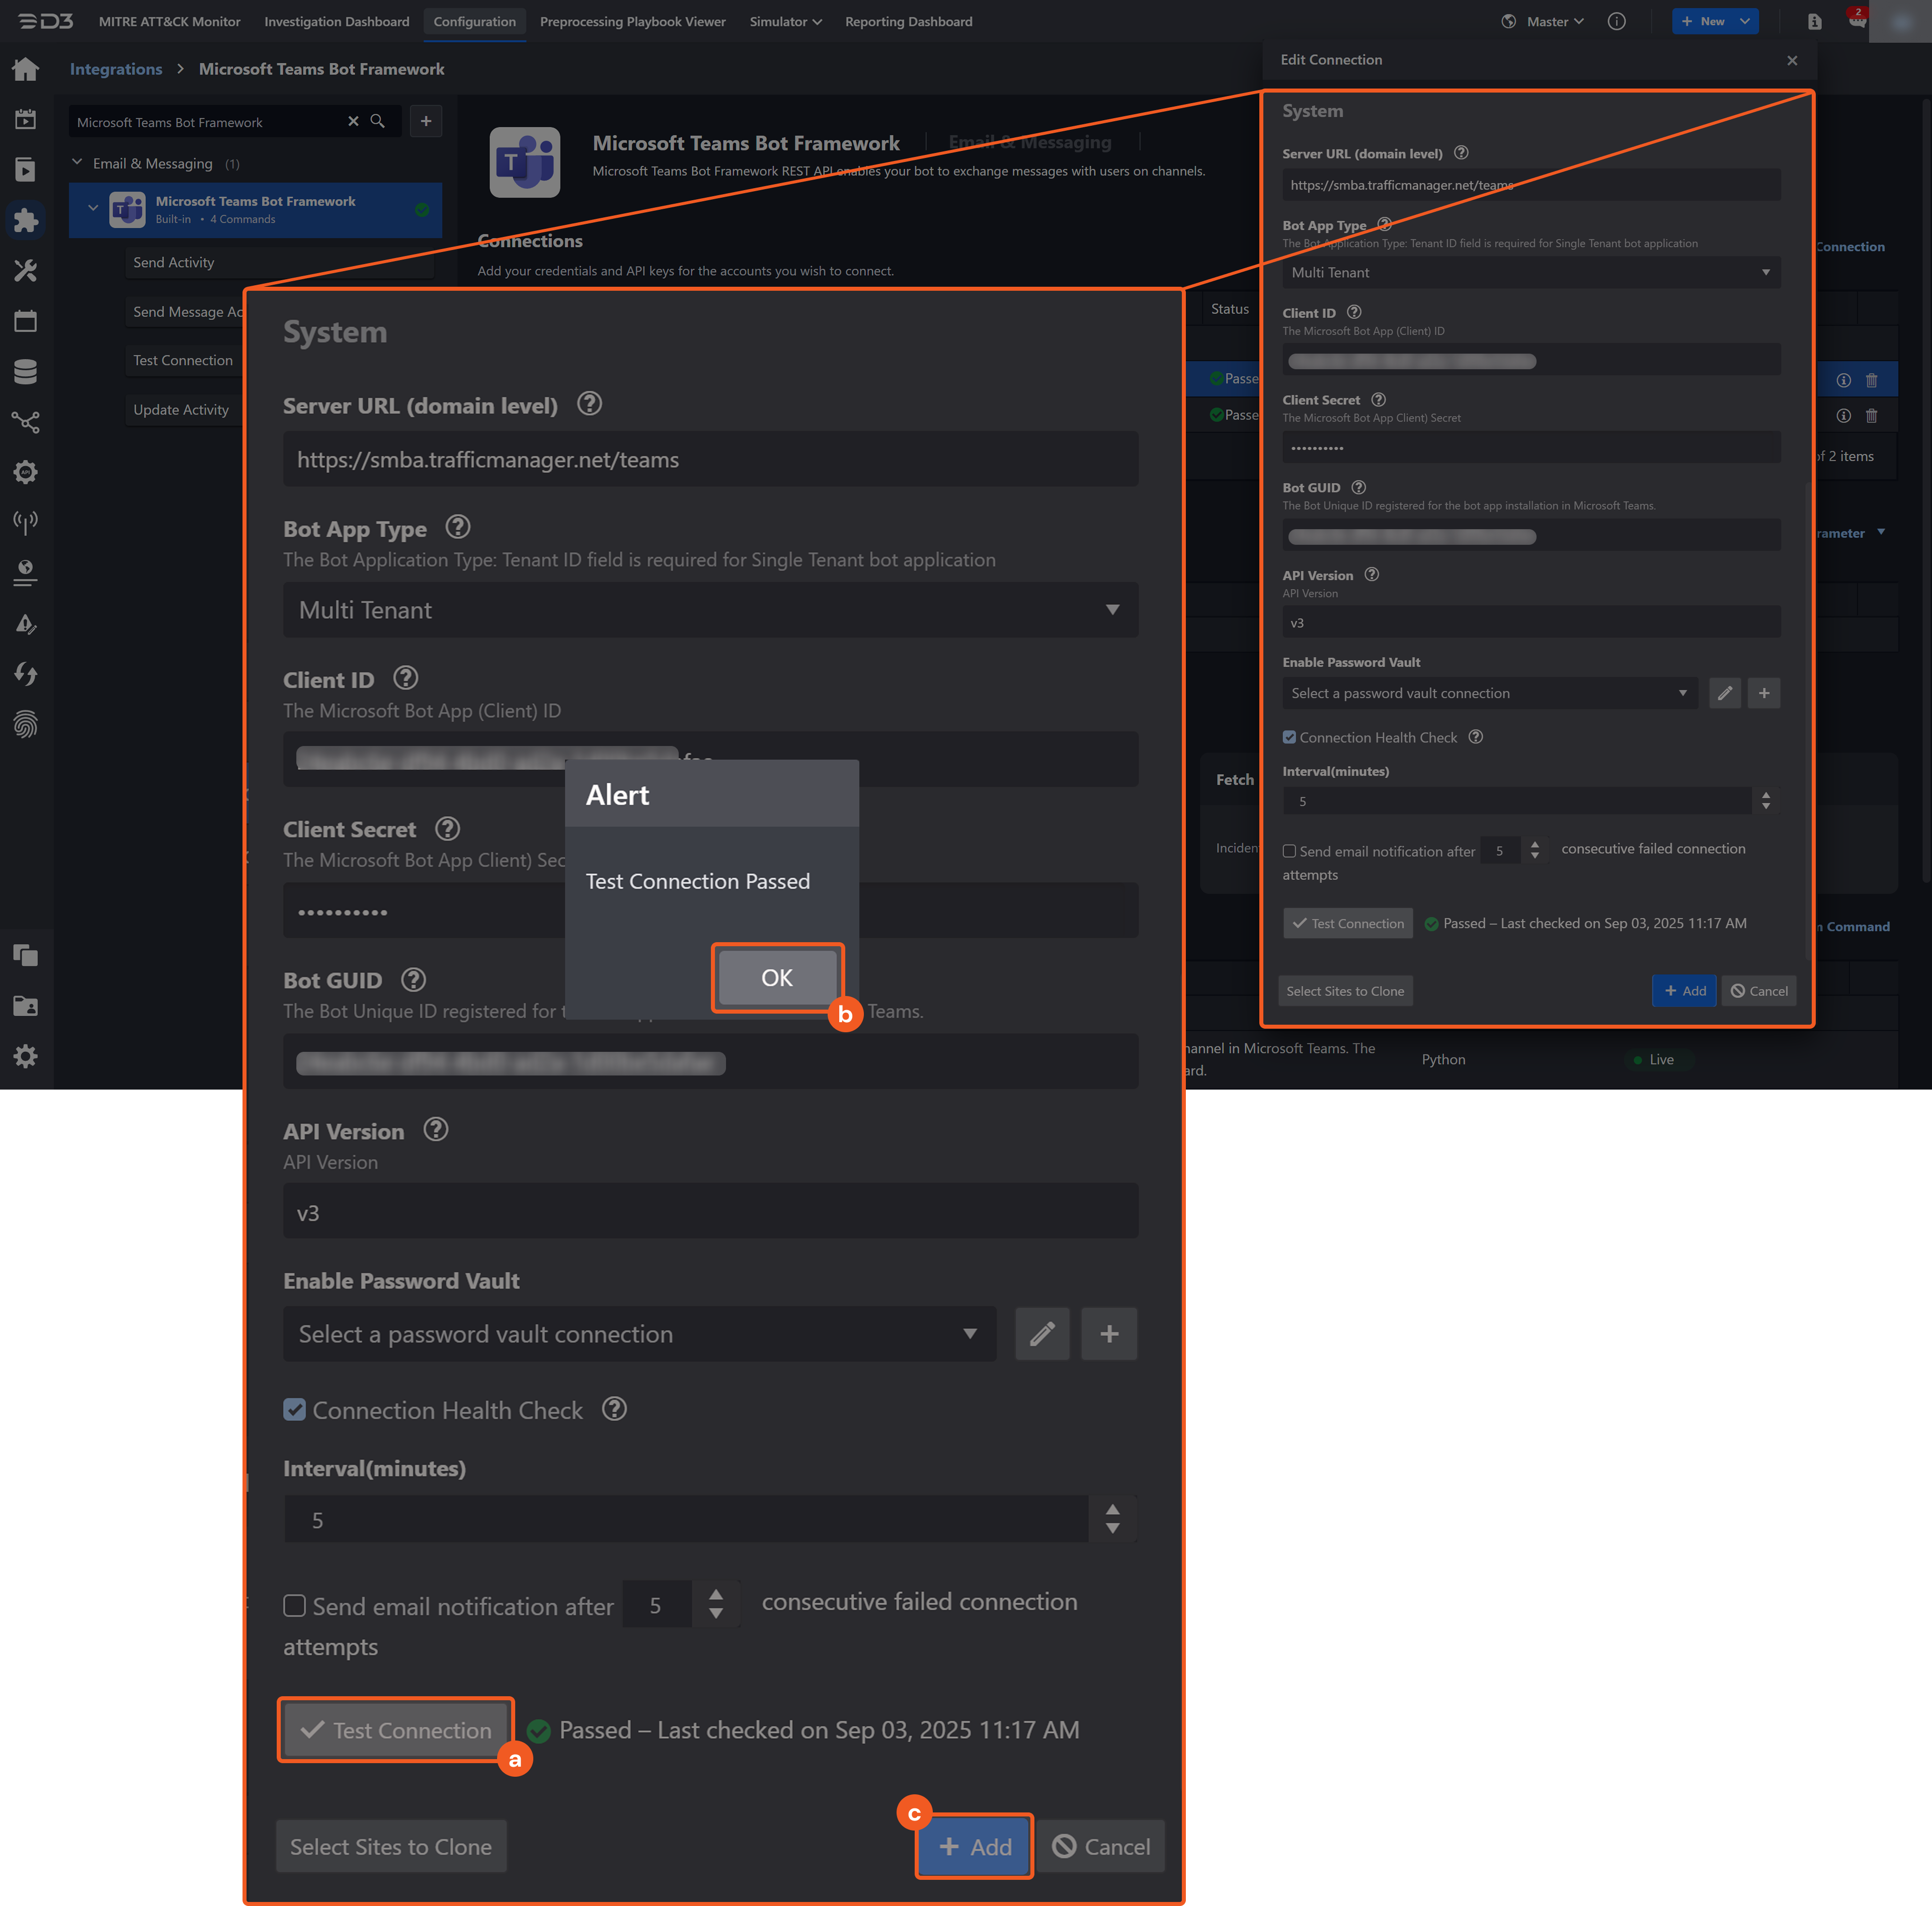Image resolution: width=1932 pixels, height=1906 pixels.
Task: Click search magnifier in integrations search box
Action: pyautogui.click(x=377, y=121)
